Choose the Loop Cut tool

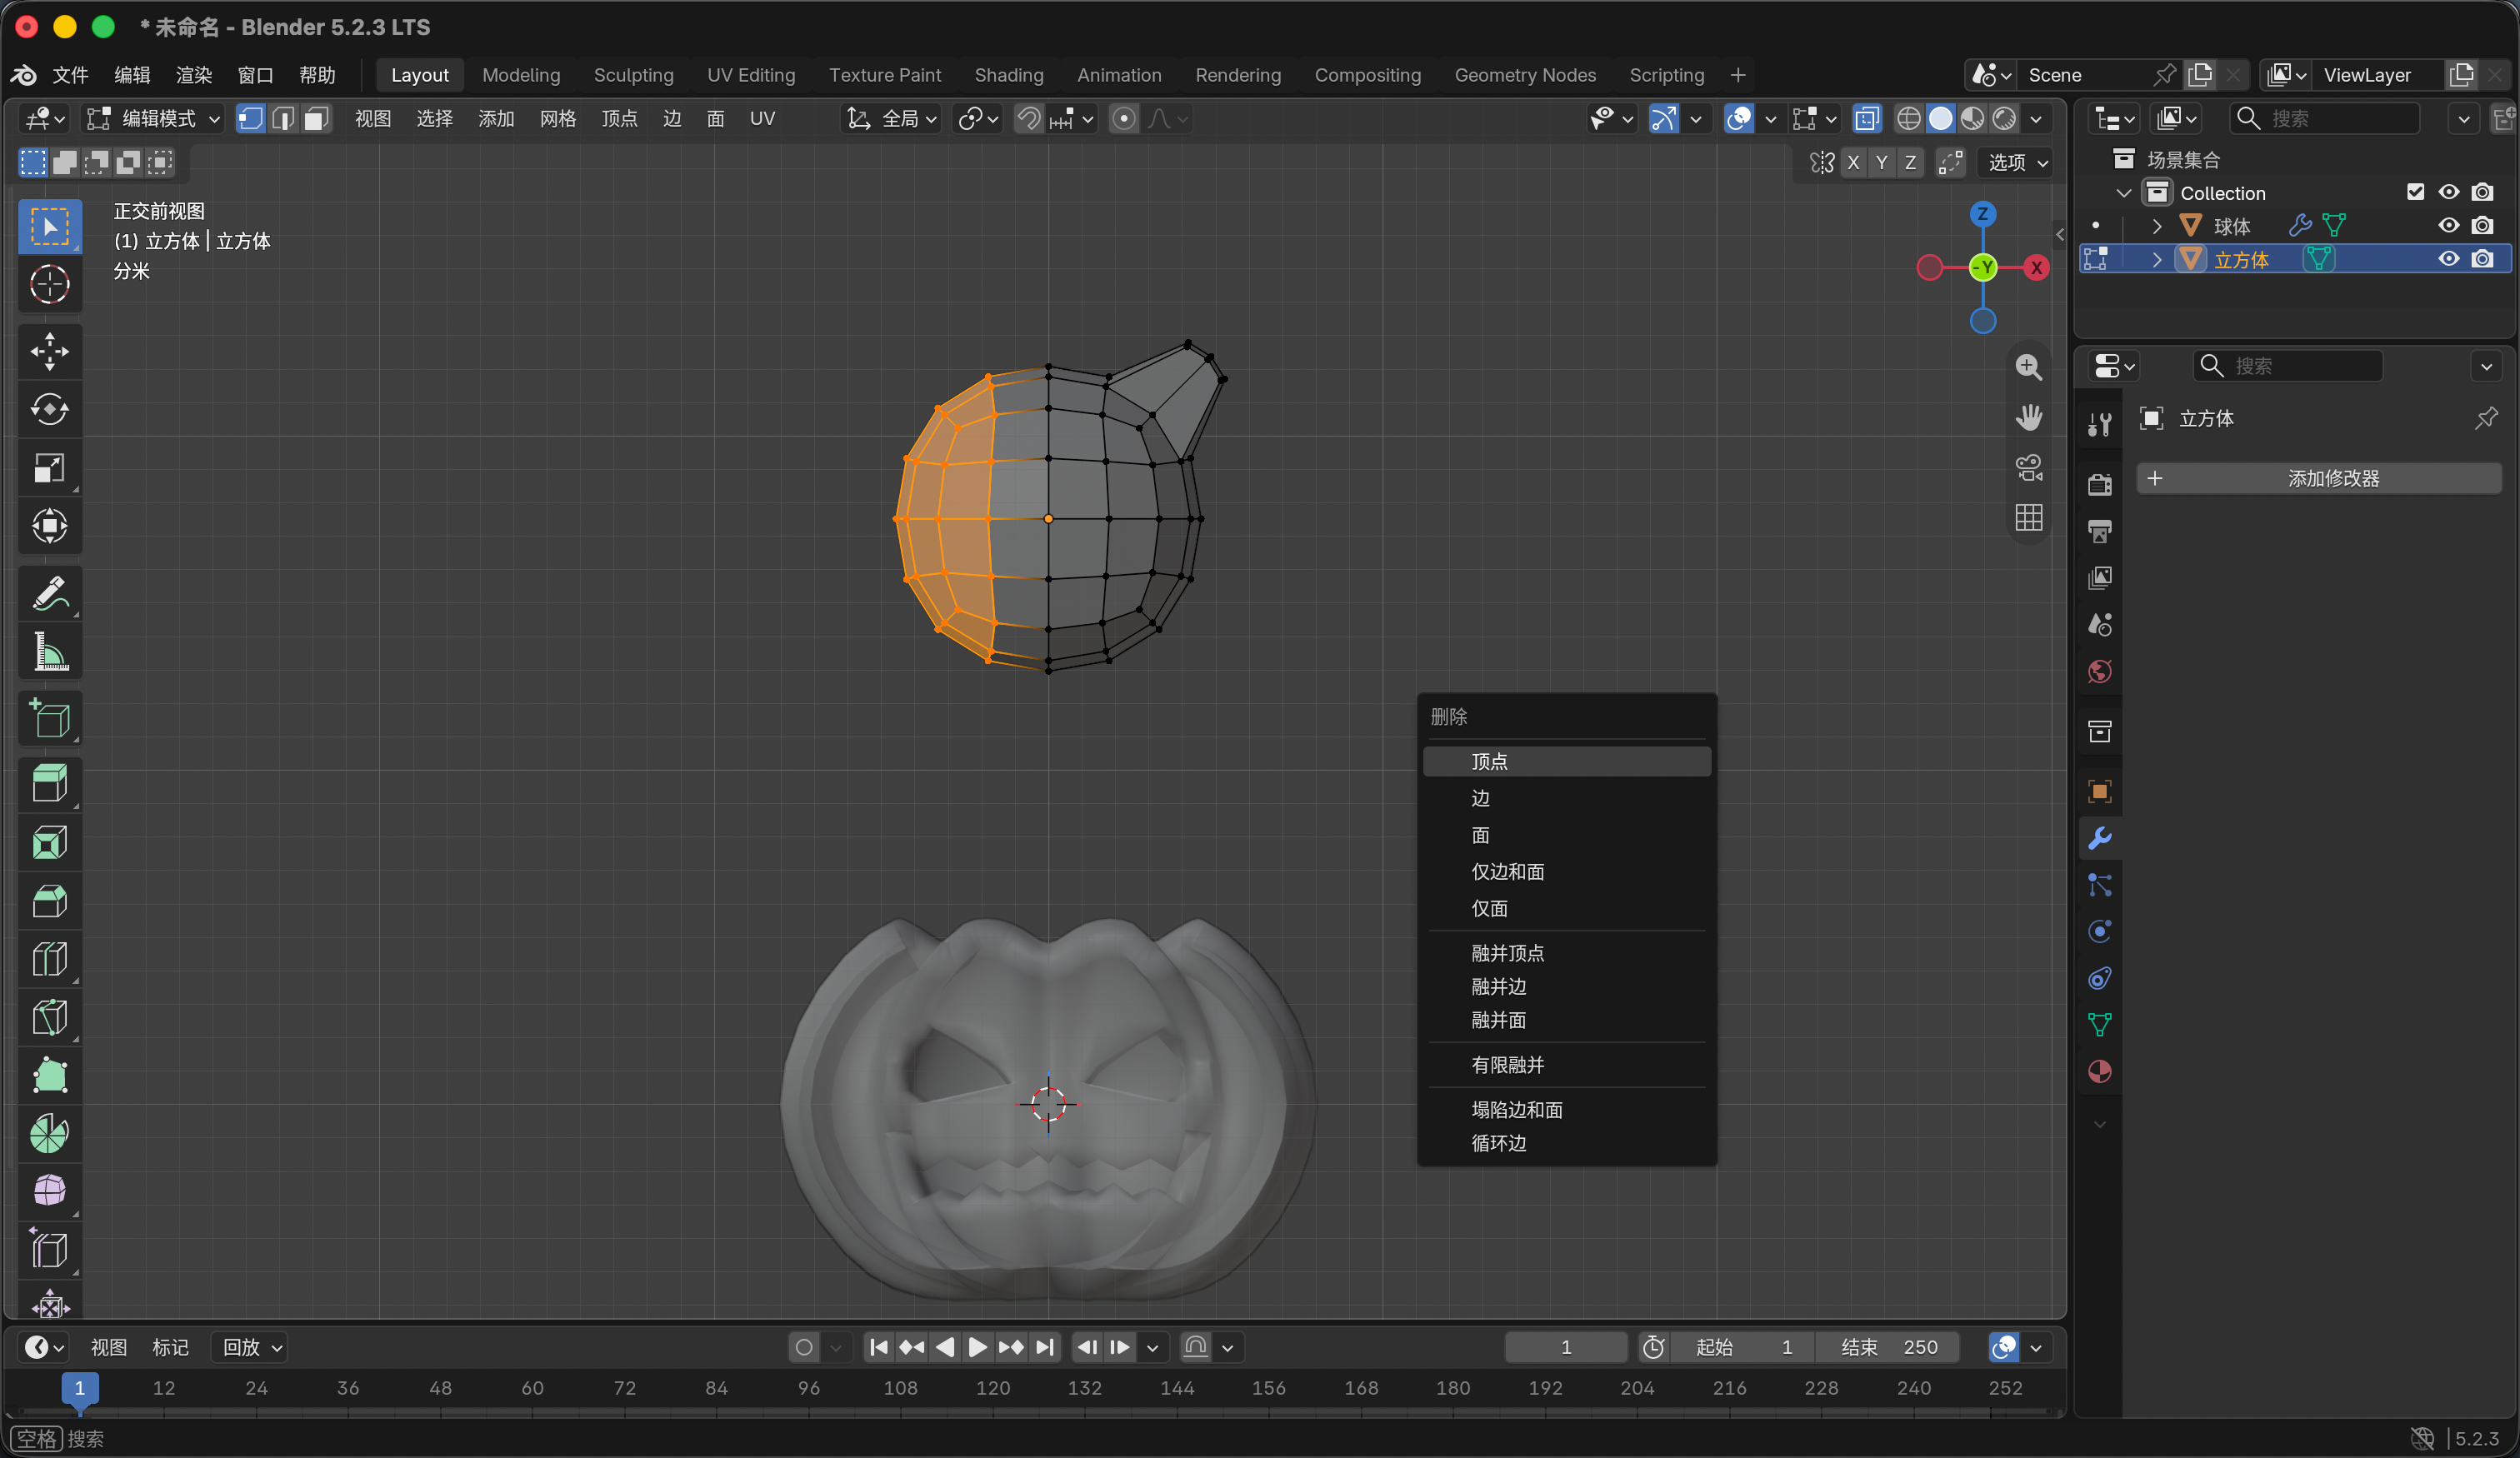click(x=50, y=958)
